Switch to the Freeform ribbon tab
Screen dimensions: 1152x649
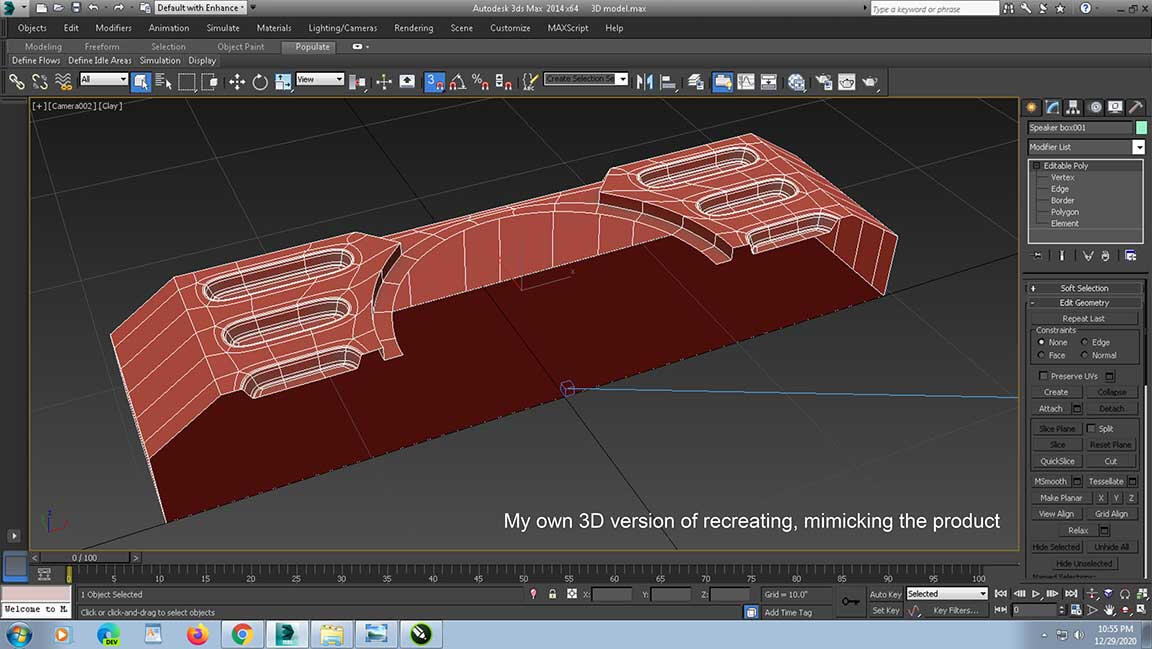tap(102, 47)
